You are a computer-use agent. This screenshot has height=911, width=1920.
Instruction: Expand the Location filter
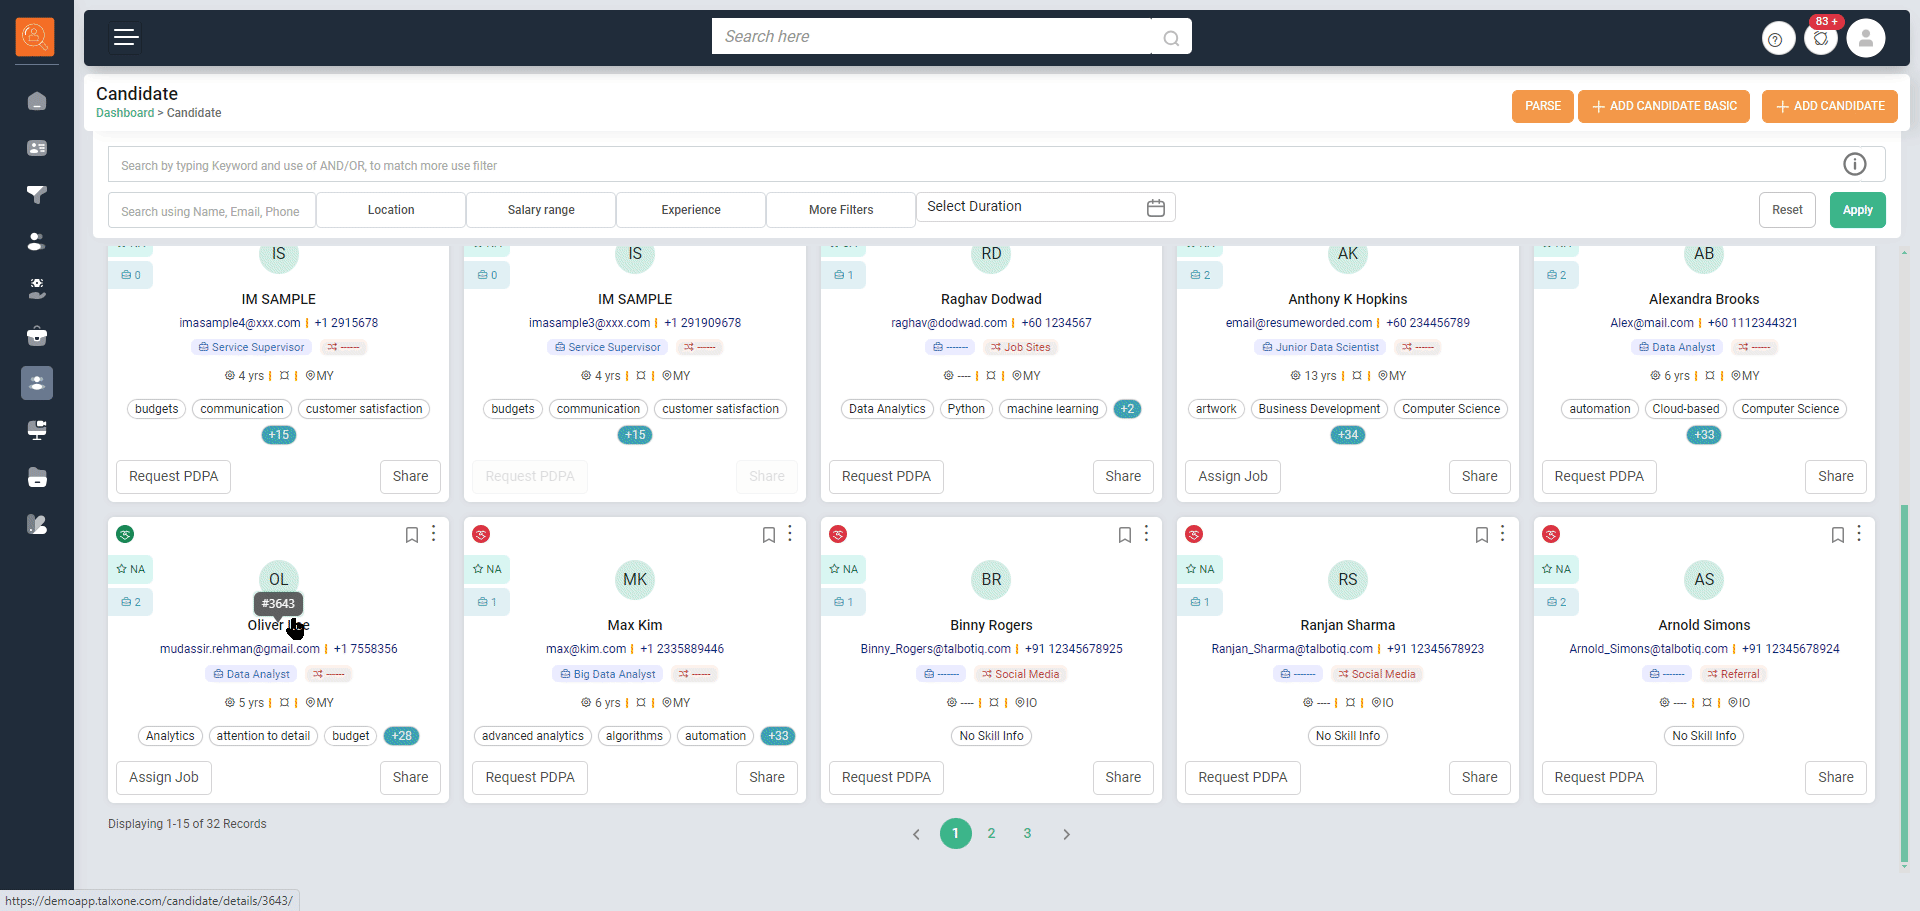(x=391, y=210)
